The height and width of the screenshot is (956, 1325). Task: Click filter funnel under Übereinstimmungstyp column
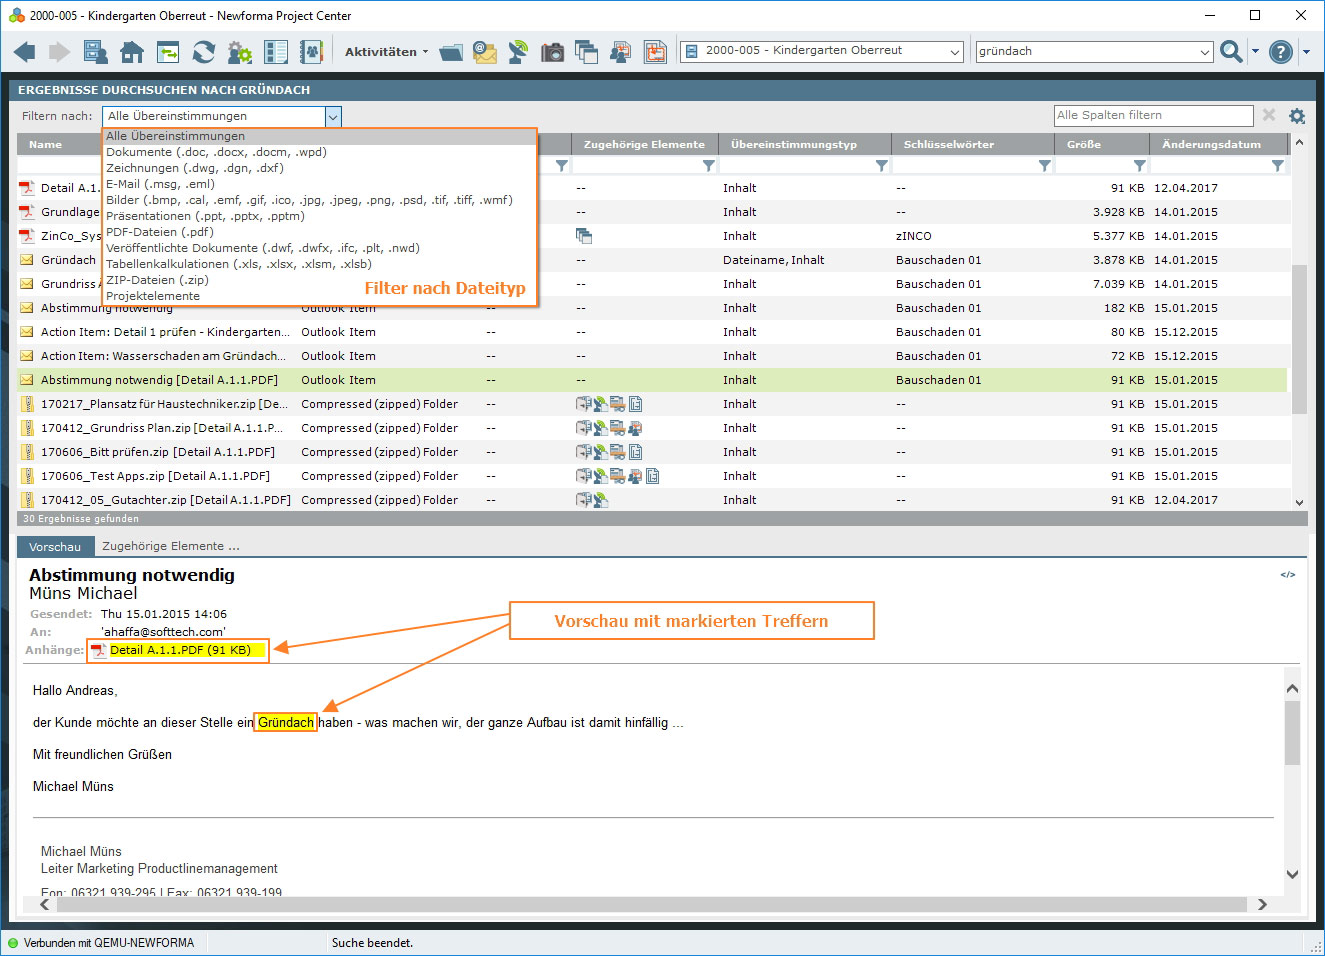coord(882,166)
